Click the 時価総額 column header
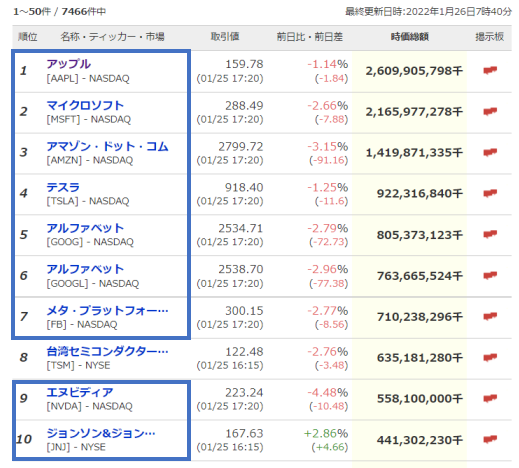 pyautogui.click(x=410, y=37)
